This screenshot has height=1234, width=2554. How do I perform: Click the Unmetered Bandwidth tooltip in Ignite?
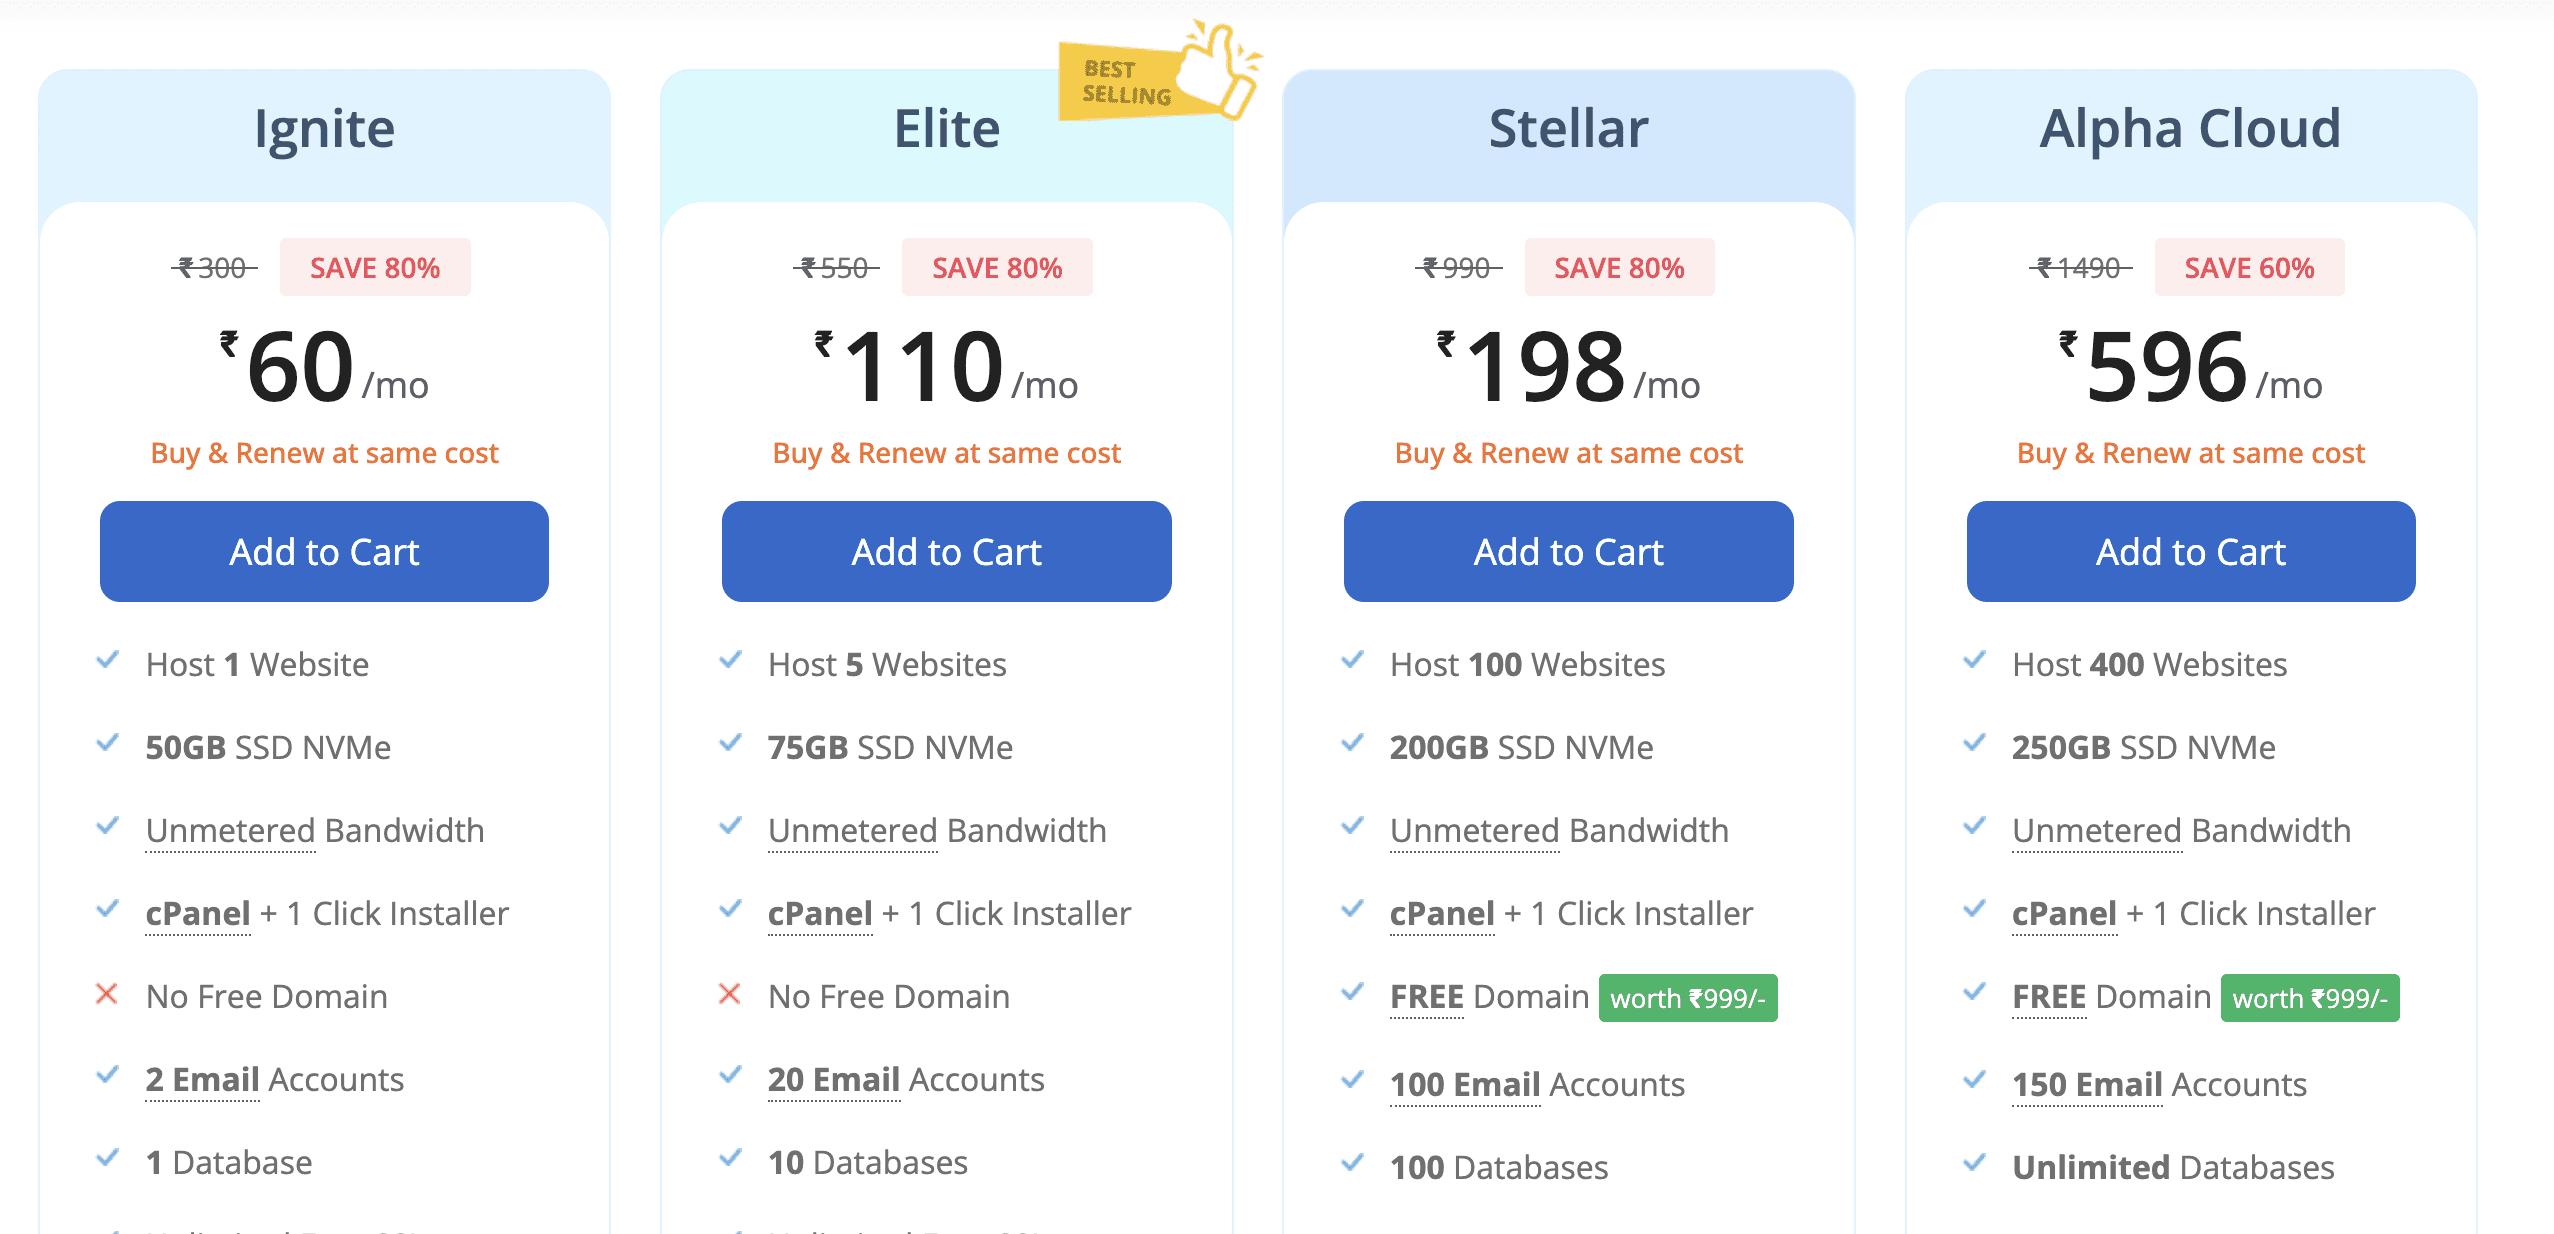(315, 831)
